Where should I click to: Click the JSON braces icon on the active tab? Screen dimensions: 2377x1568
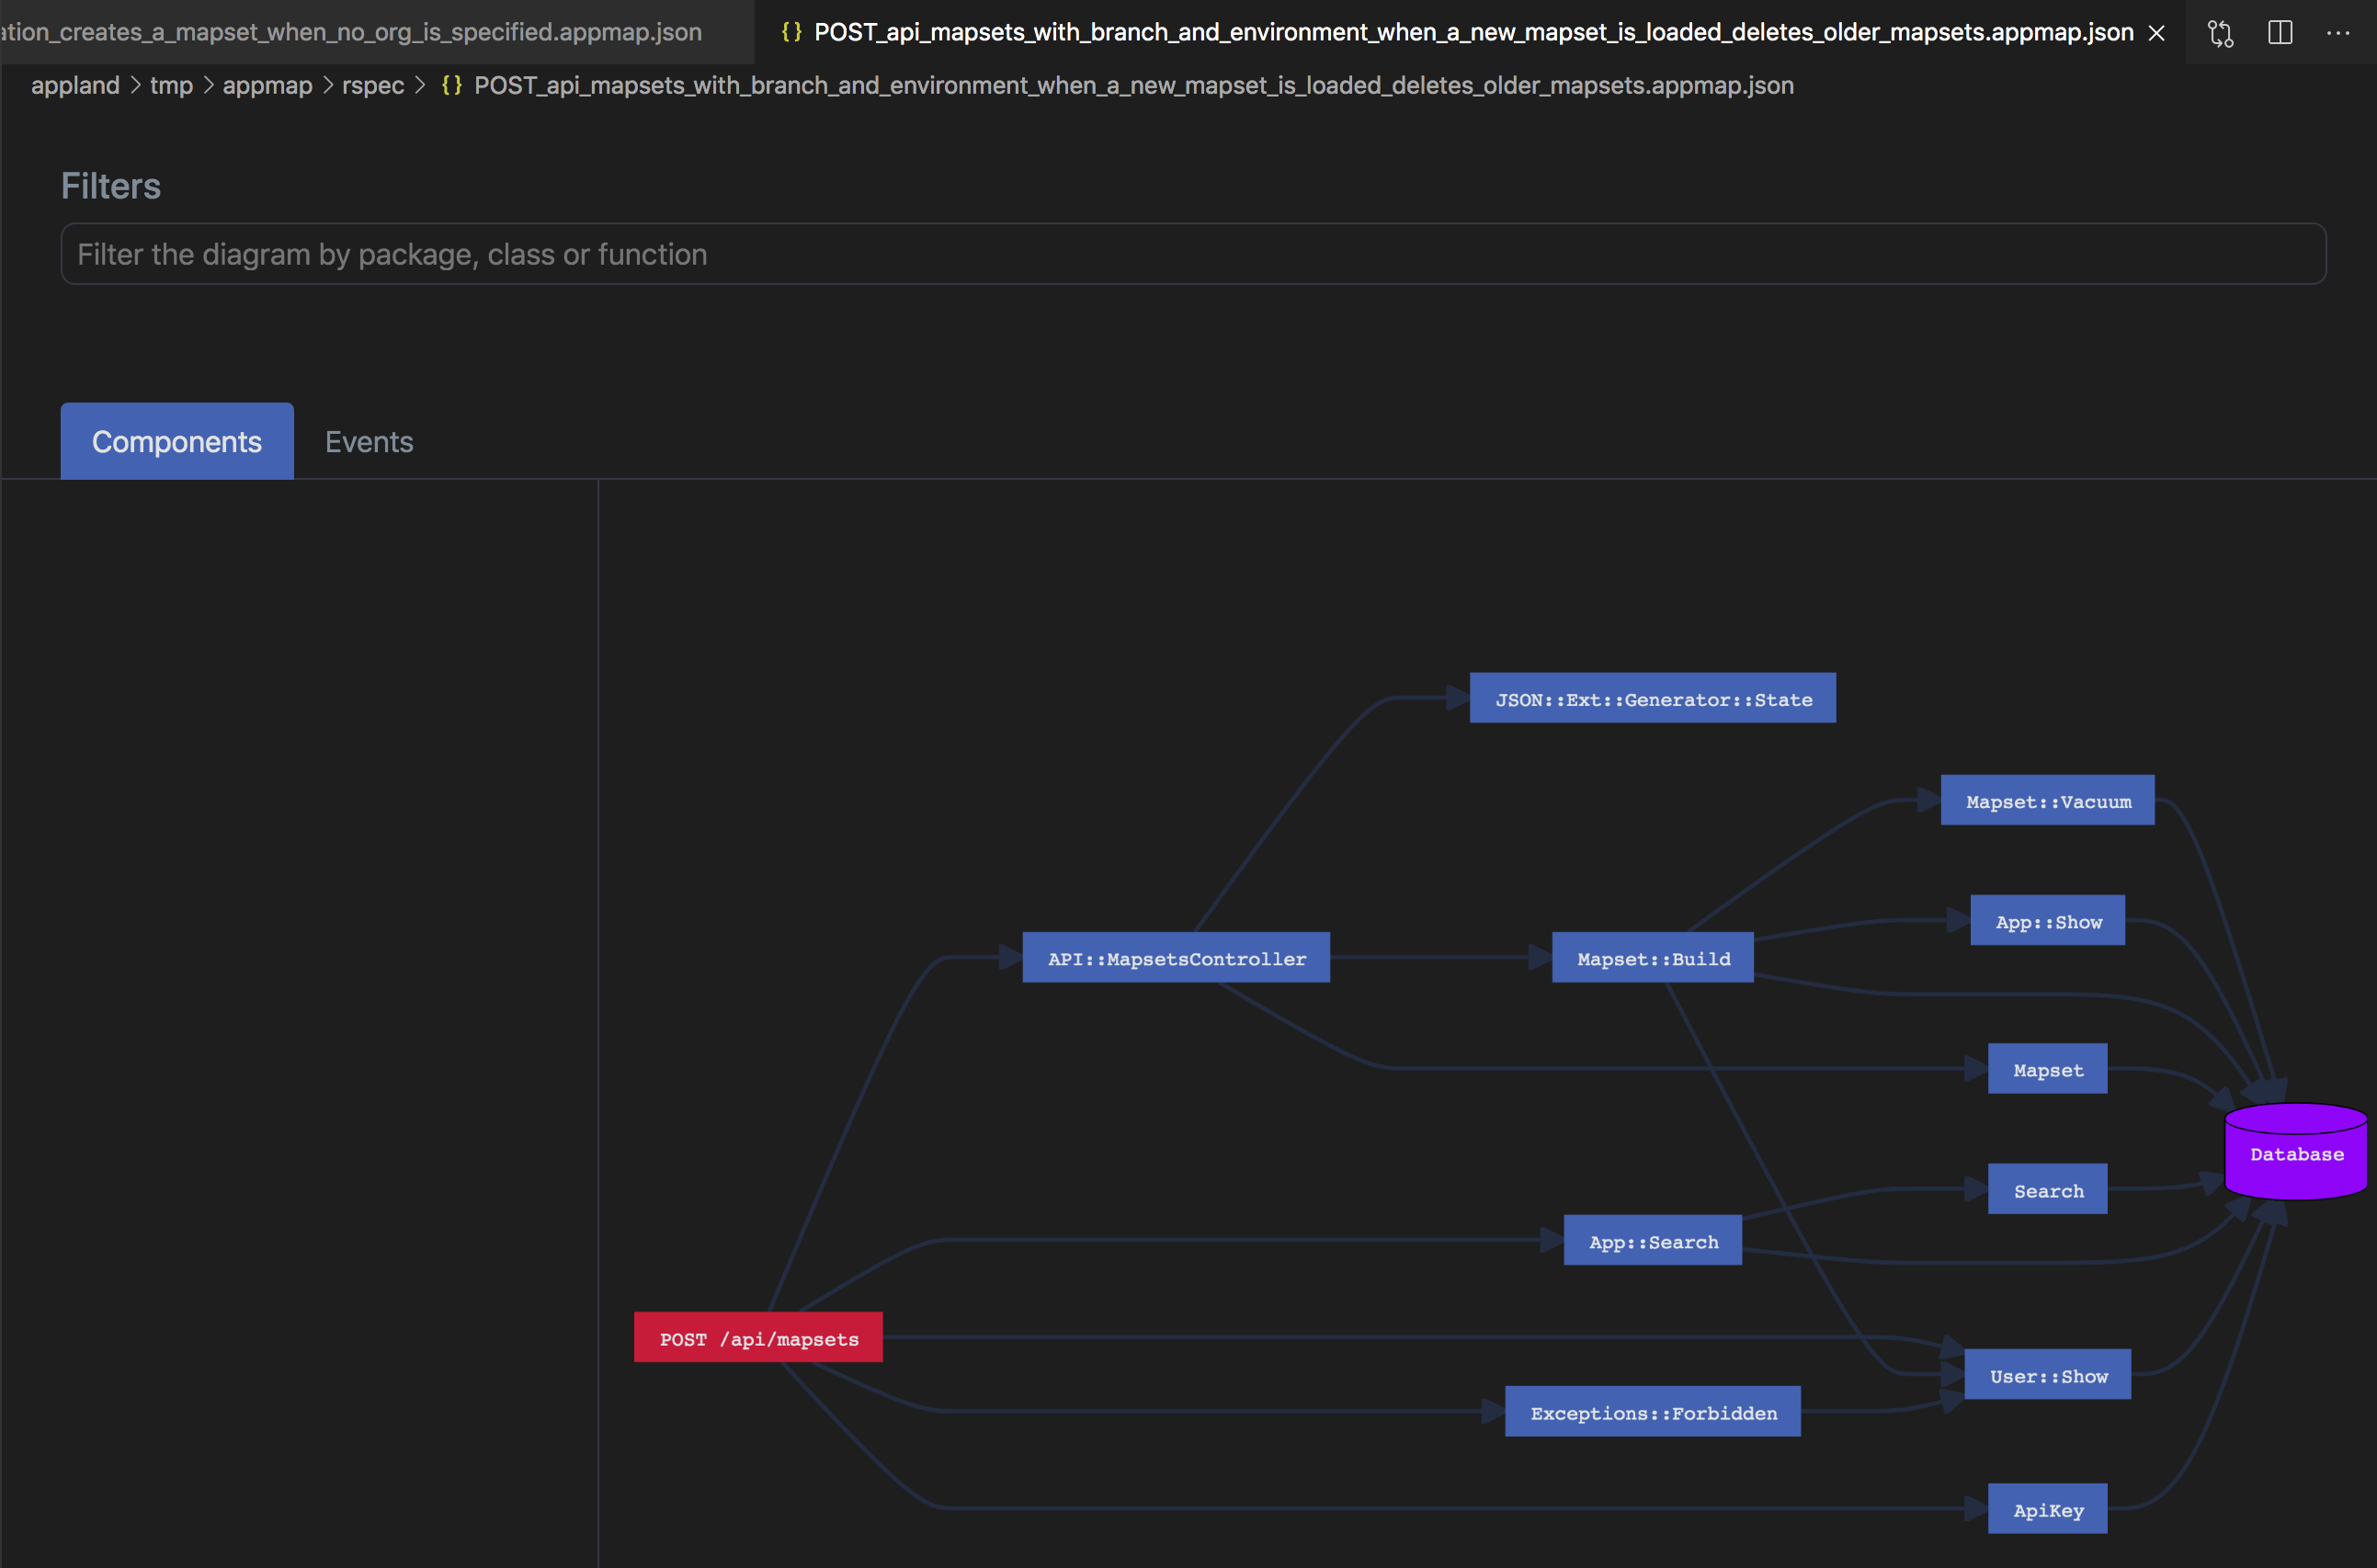[x=791, y=31]
